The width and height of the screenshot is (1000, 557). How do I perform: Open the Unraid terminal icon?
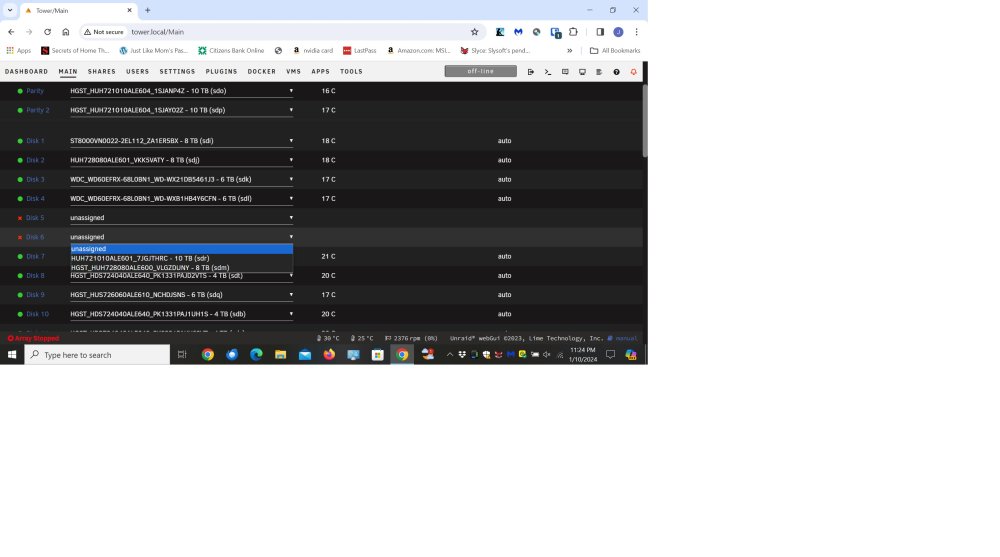(548, 72)
